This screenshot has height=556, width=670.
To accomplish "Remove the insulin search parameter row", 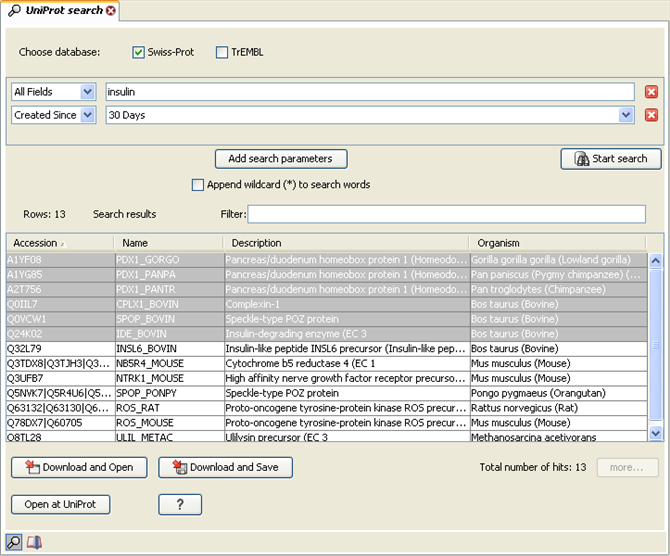I will (651, 91).
